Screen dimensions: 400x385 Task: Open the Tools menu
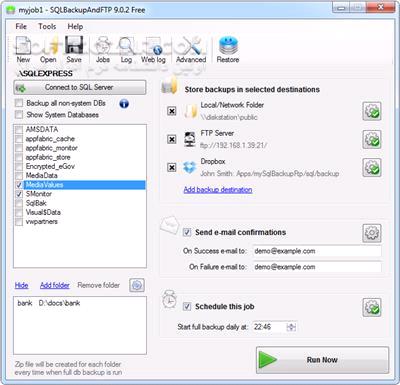[x=47, y=26]
